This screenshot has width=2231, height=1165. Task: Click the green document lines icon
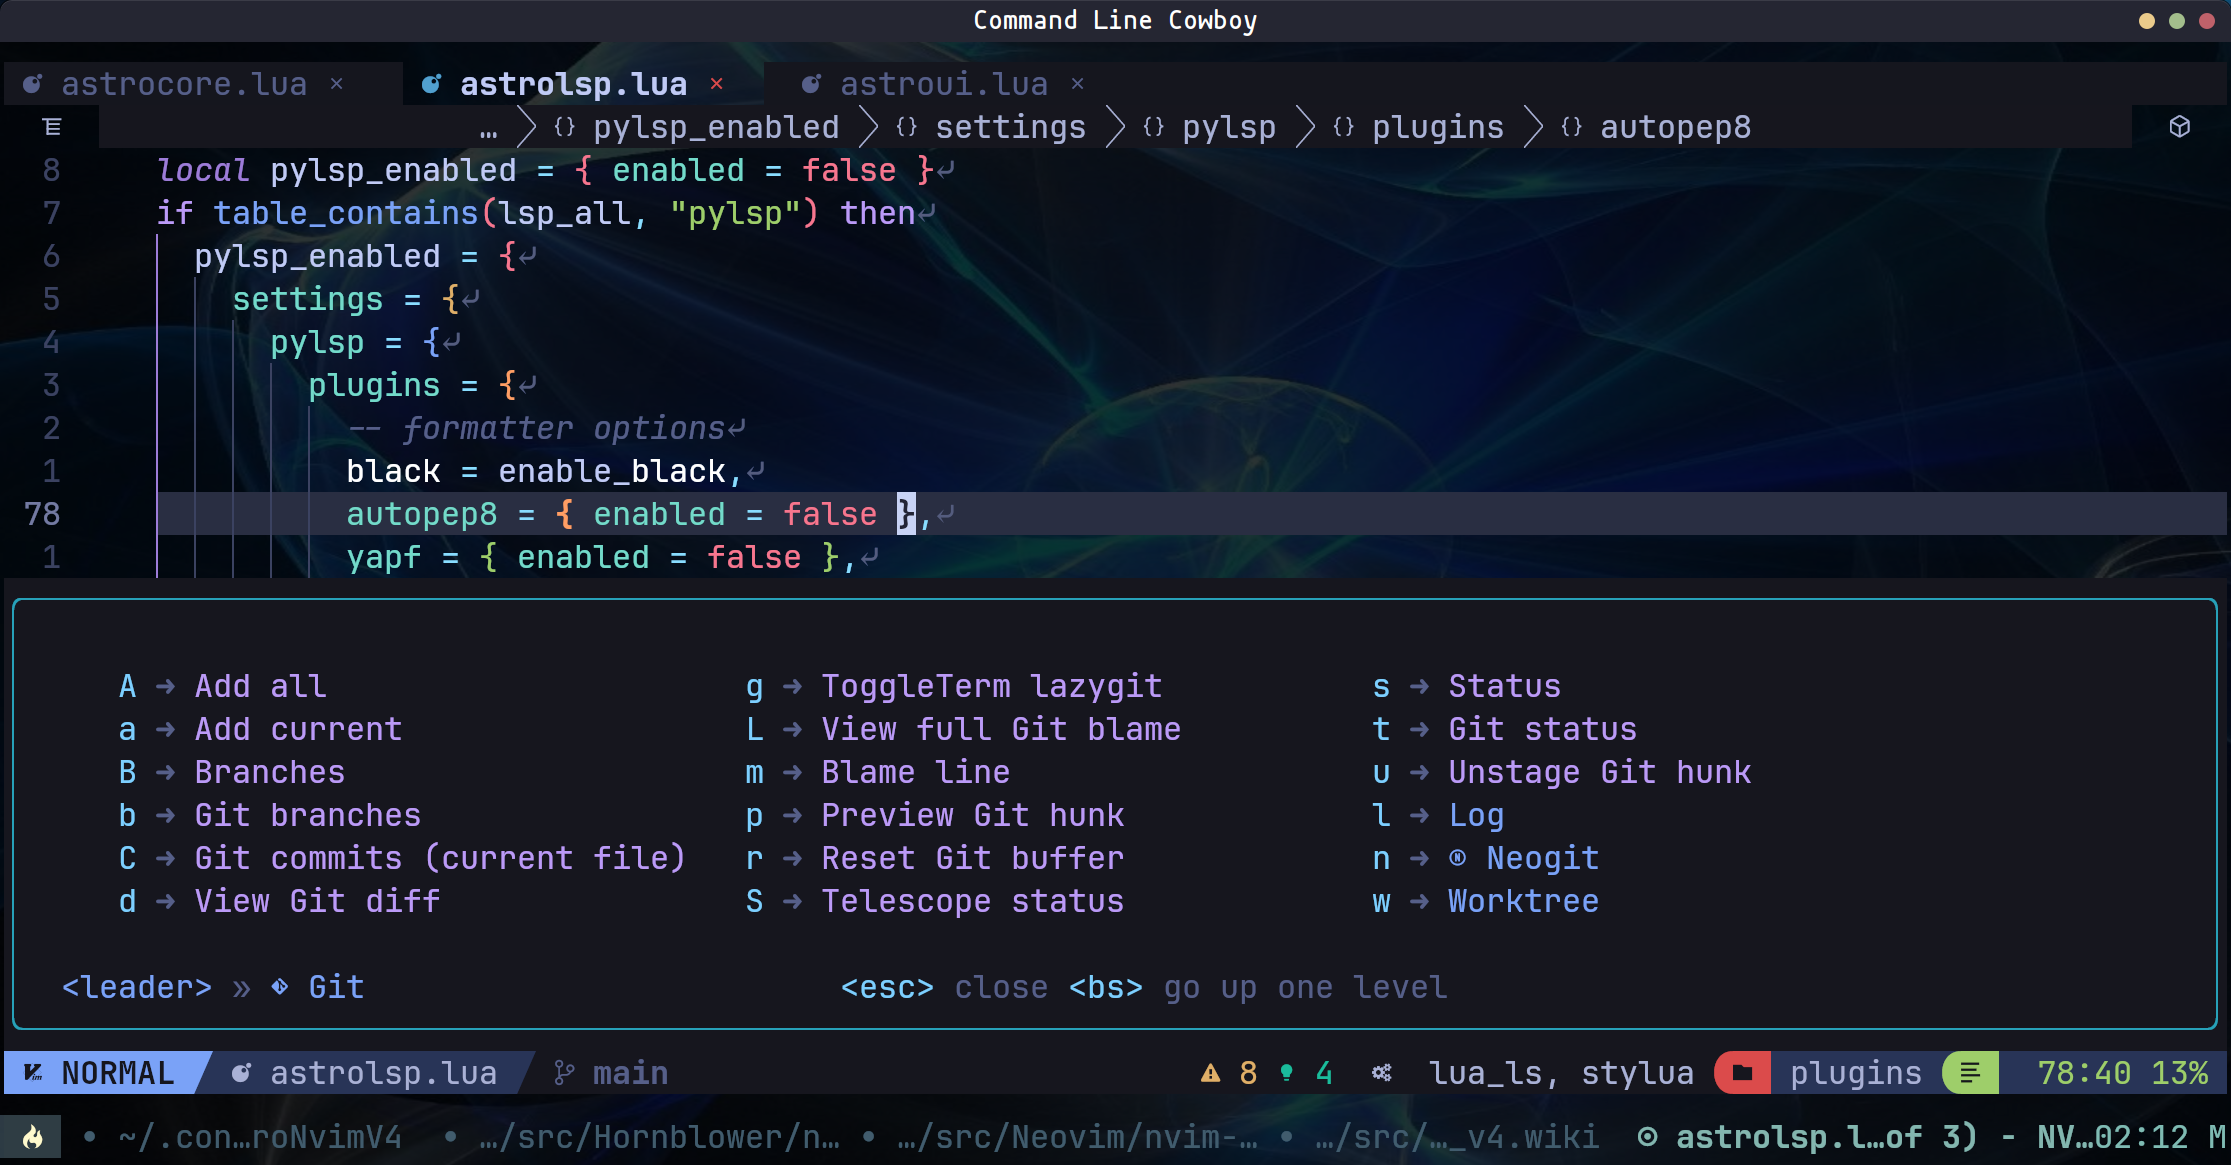(1970, 1073)
